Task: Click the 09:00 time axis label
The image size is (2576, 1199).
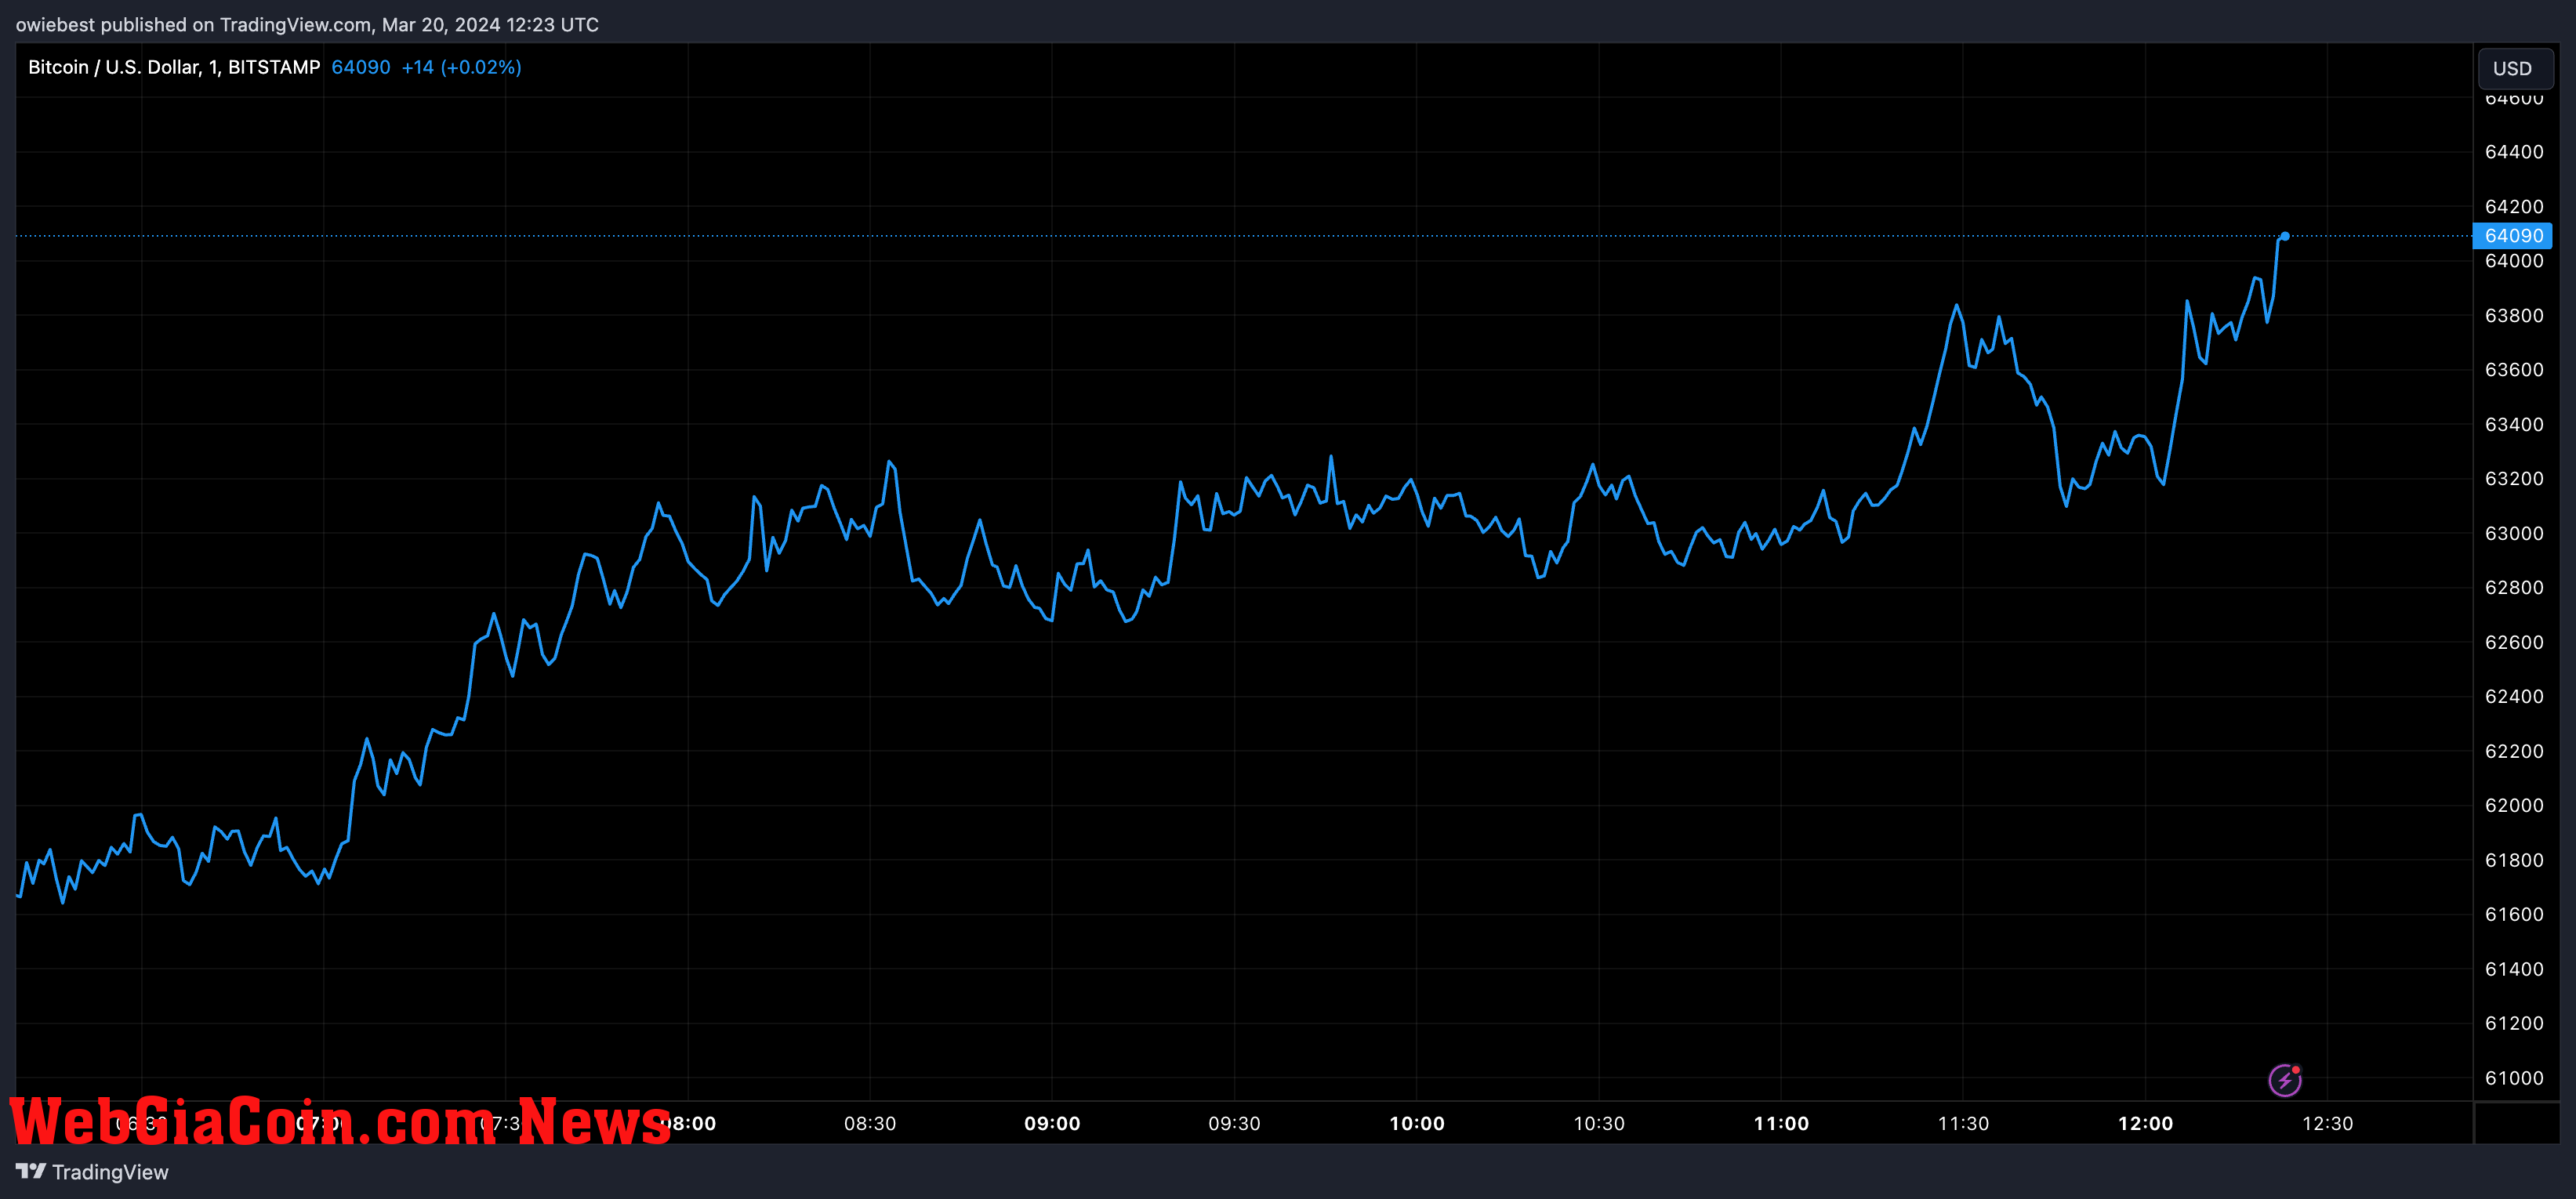Action: pyautogui.click(x=1052, y=1123)
